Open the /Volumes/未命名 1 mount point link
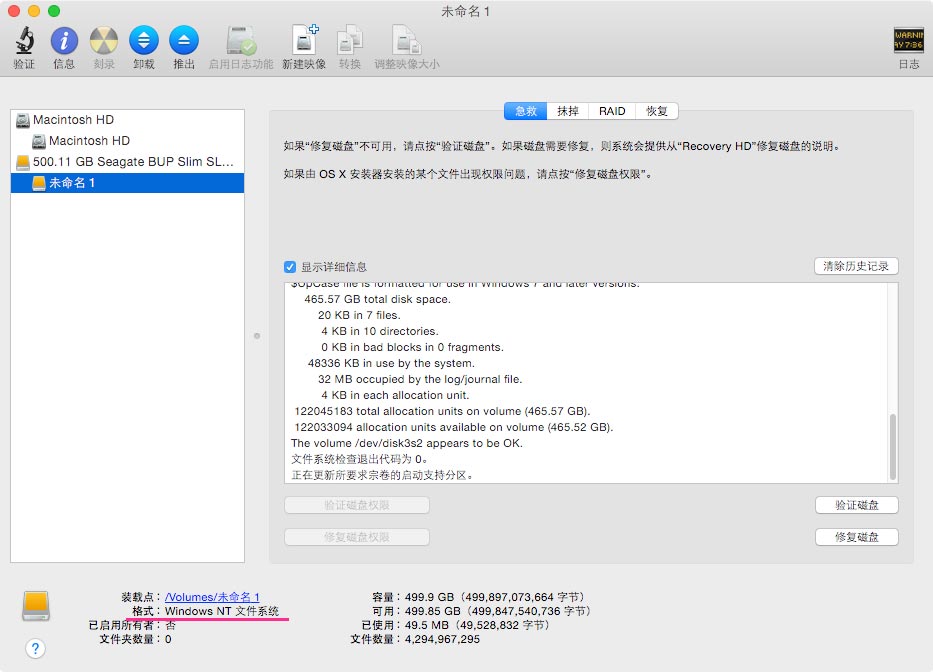The height and width of the screenshot is (672, 933). pos(212,597)
